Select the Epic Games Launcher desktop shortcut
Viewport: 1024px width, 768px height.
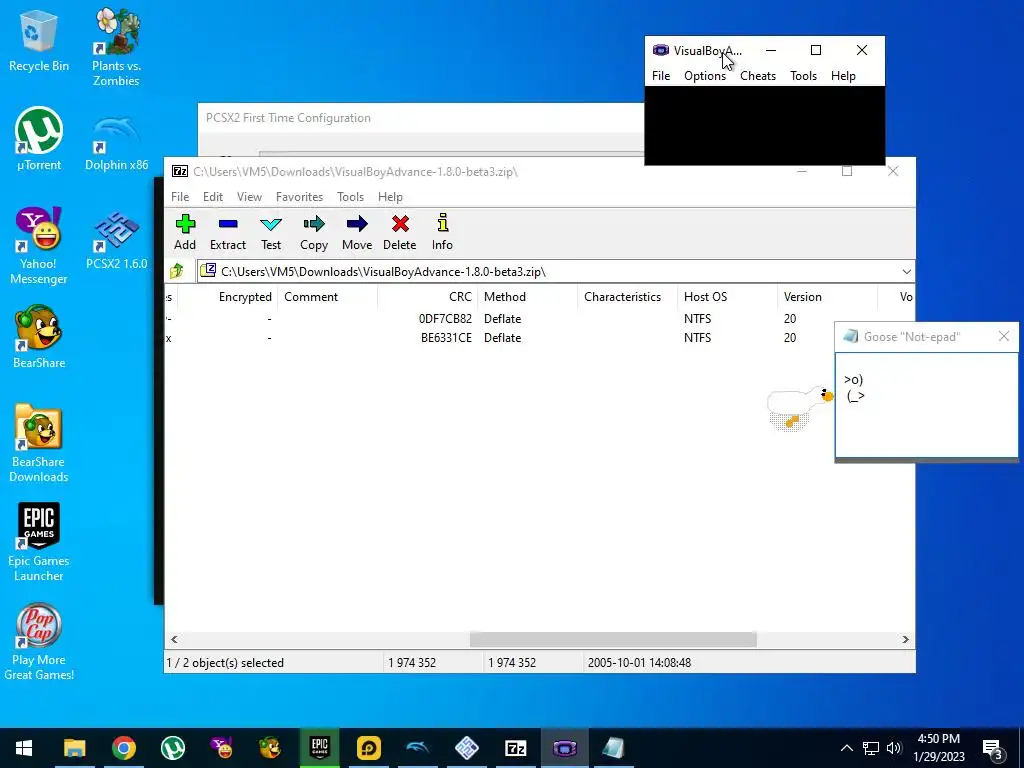(39, 542)
